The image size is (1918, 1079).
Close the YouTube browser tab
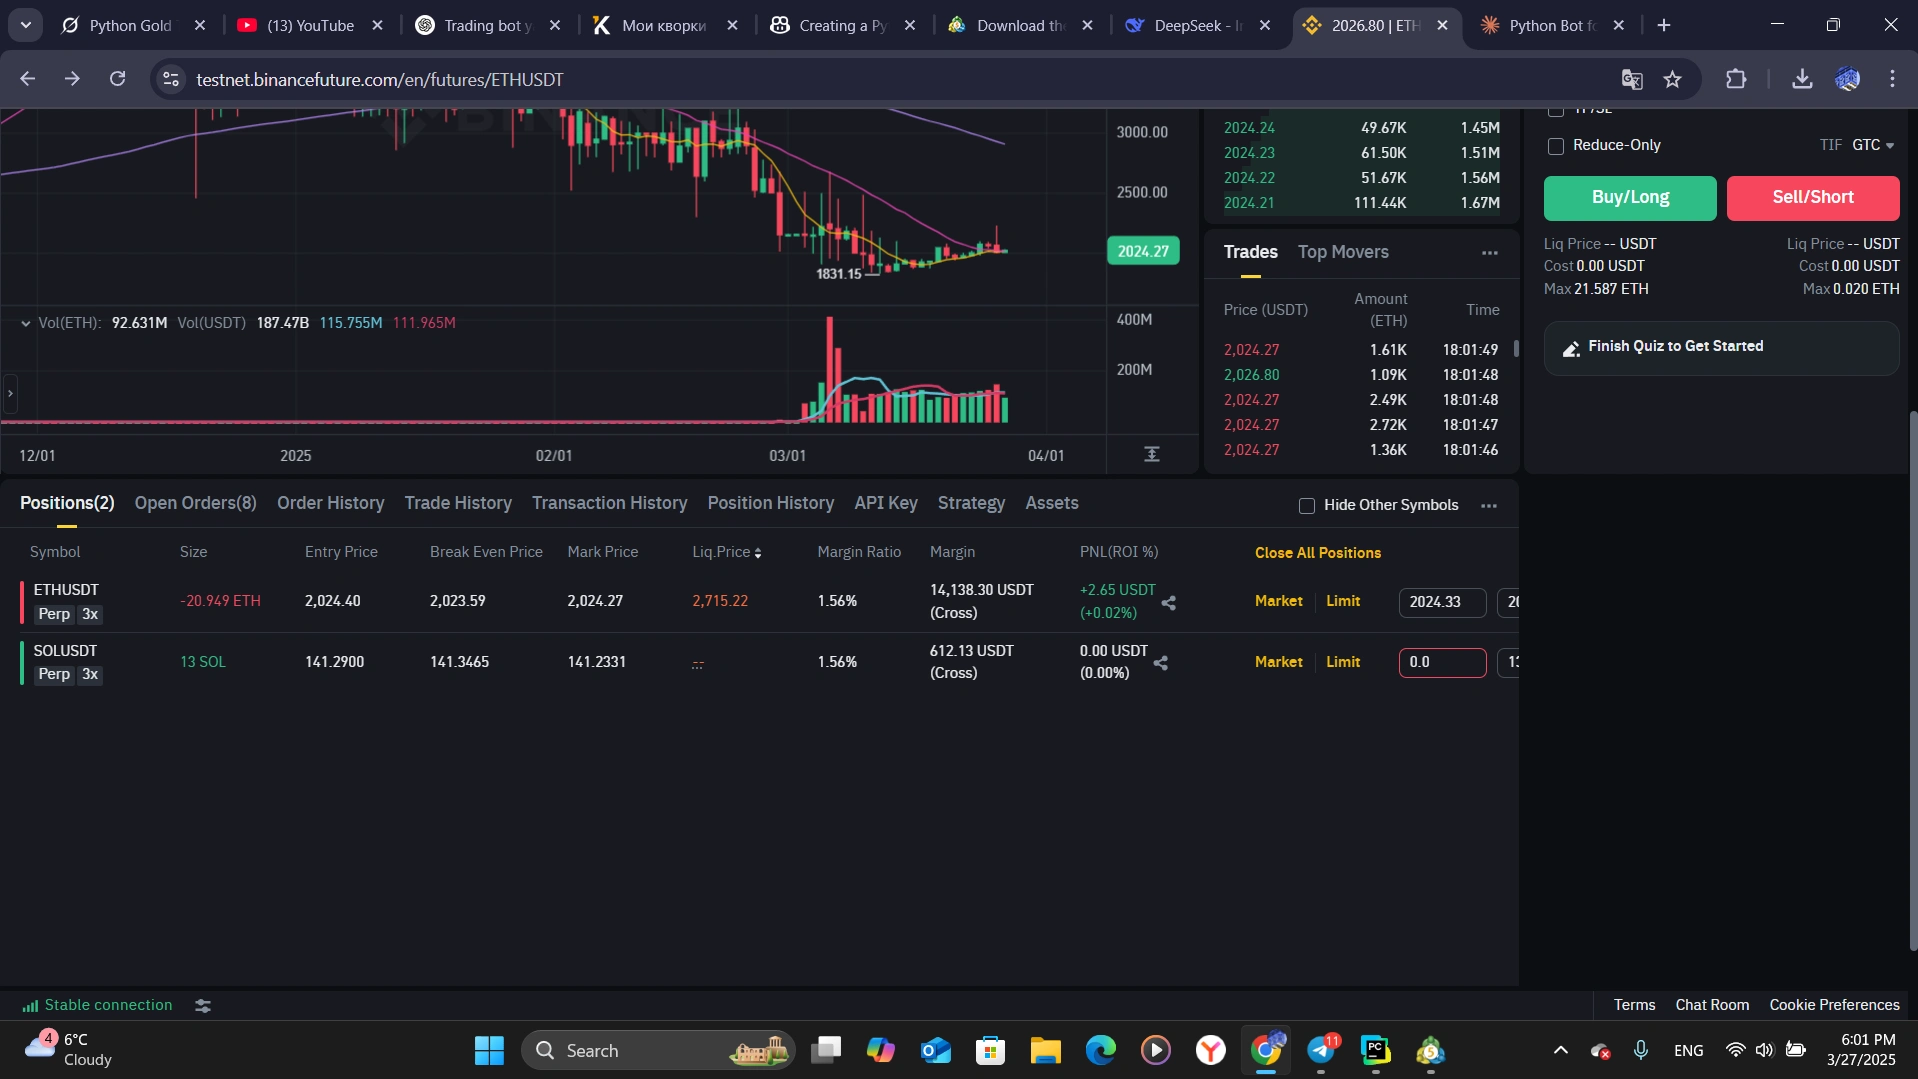(377, 25)
